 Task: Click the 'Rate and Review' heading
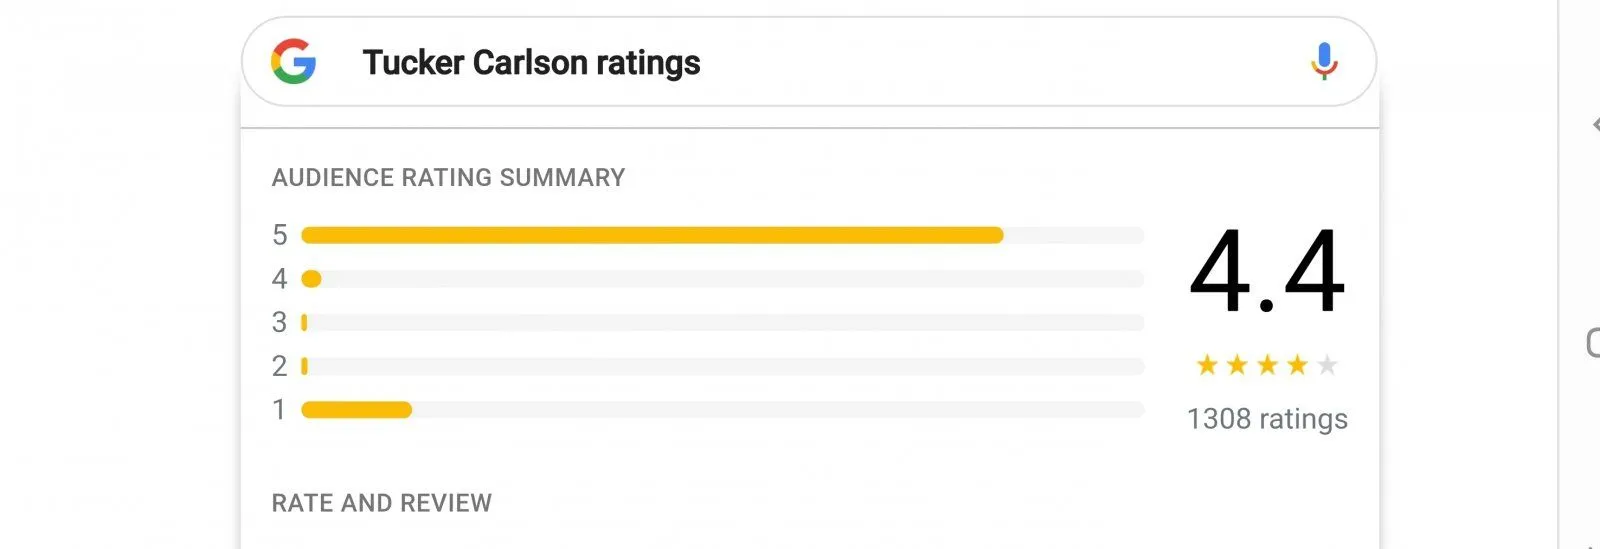click(x=382, y=503)
